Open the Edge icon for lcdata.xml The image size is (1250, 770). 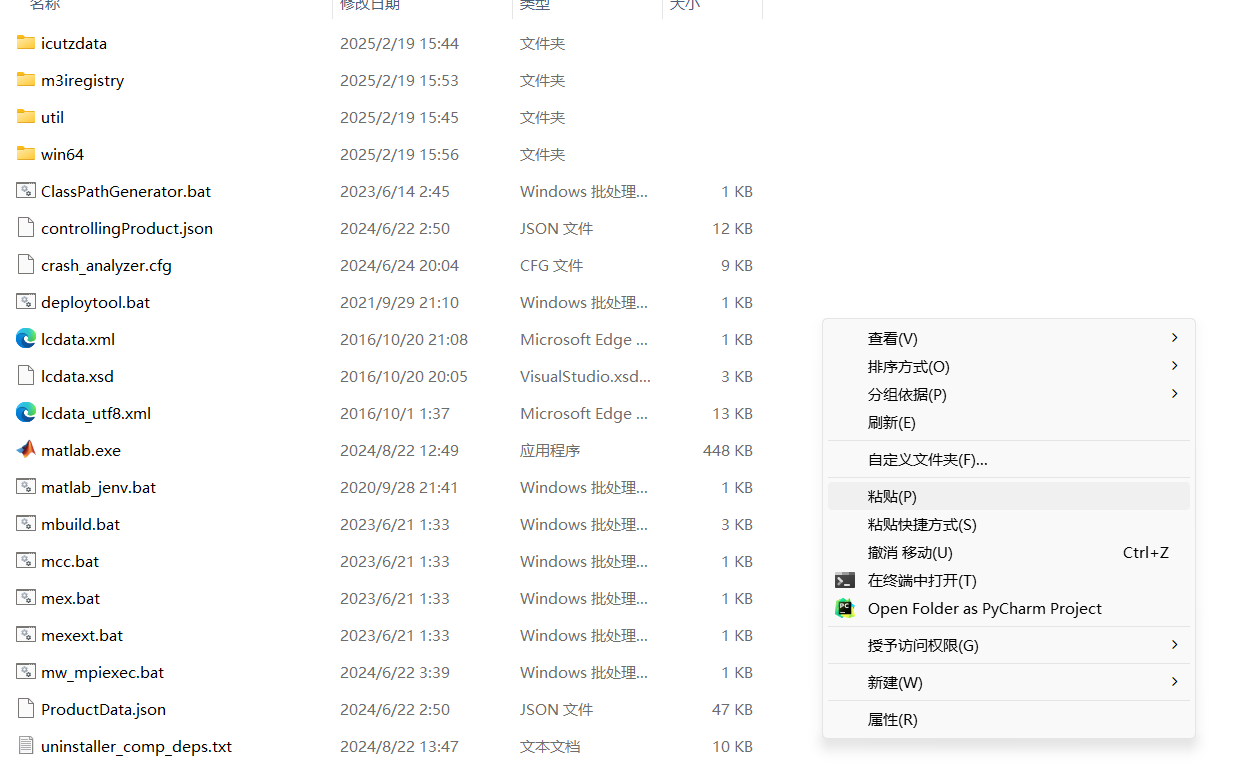tap(25, 338)
